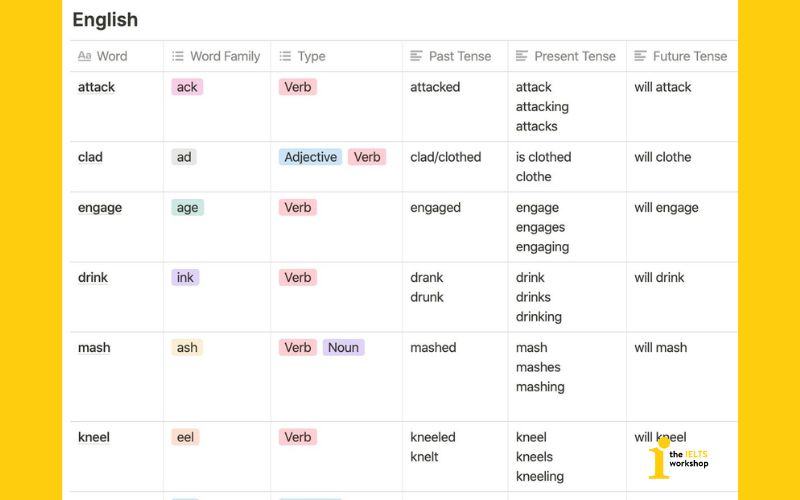
Task: Click the purple ink word family tag
Action: (185, 277)
